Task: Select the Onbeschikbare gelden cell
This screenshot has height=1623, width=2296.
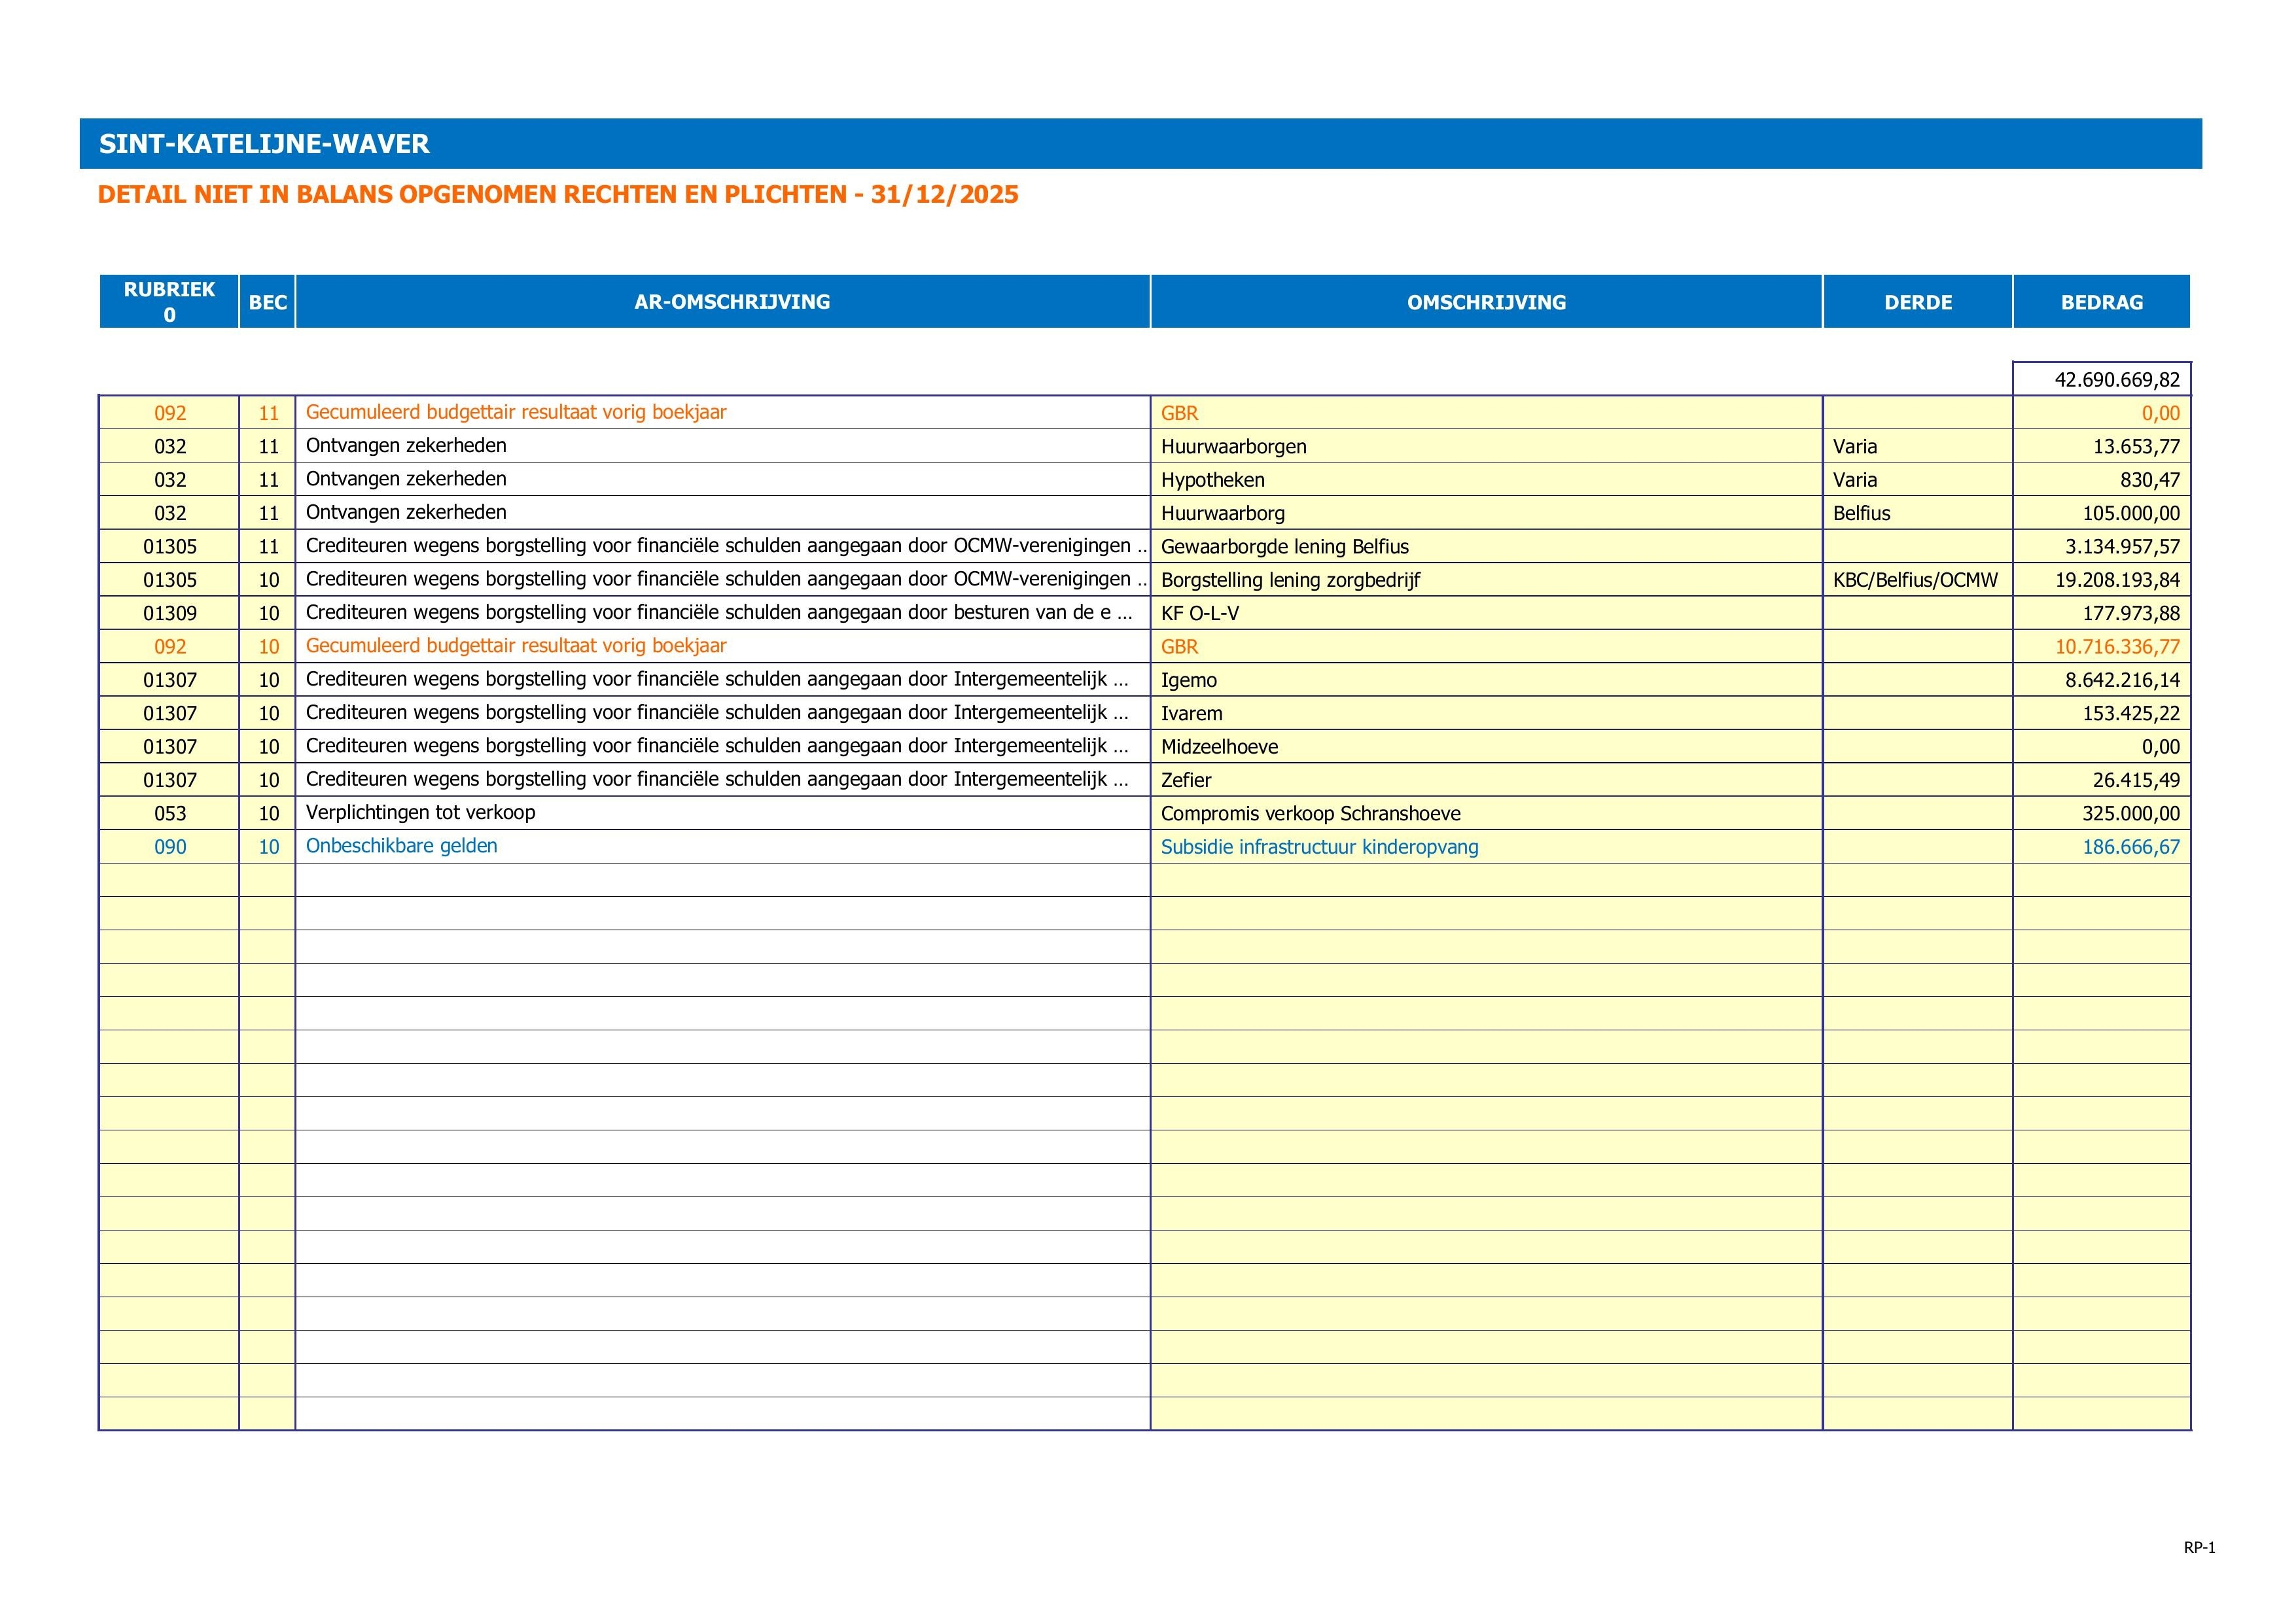Action: pos(723,846)
